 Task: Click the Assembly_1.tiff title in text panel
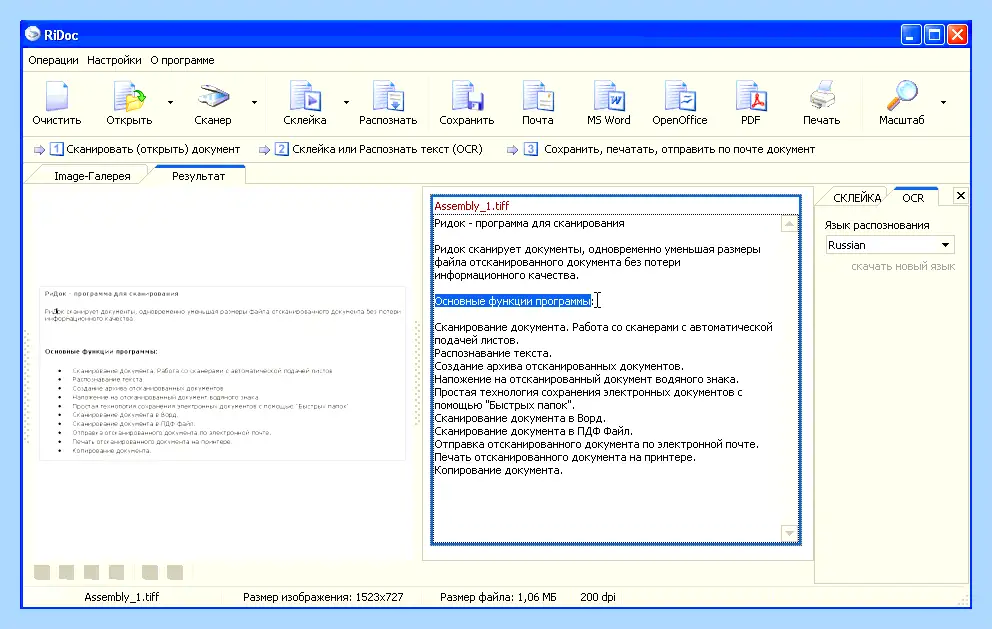[471, 206]
